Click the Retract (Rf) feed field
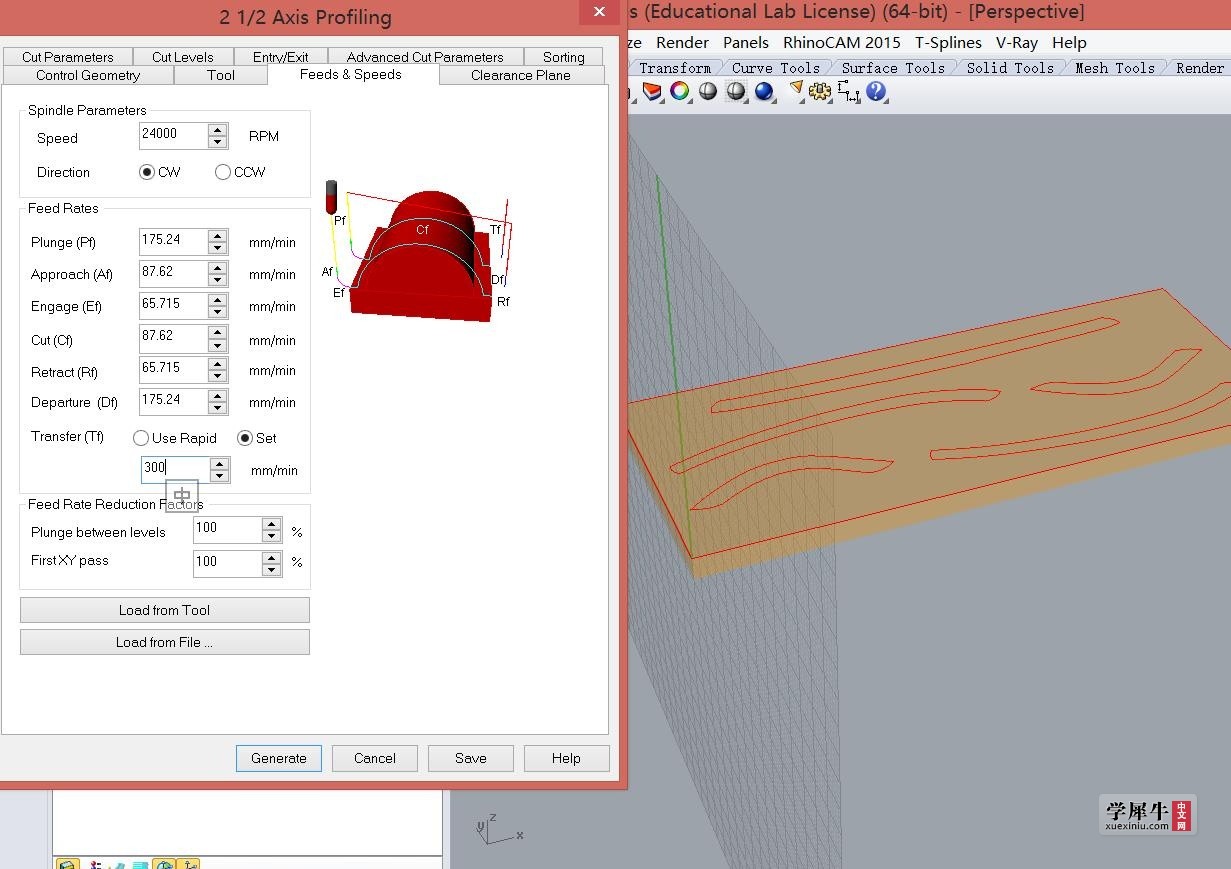Image resolution: width=1231 pixels, height=869 pixels. coord(174,369)
